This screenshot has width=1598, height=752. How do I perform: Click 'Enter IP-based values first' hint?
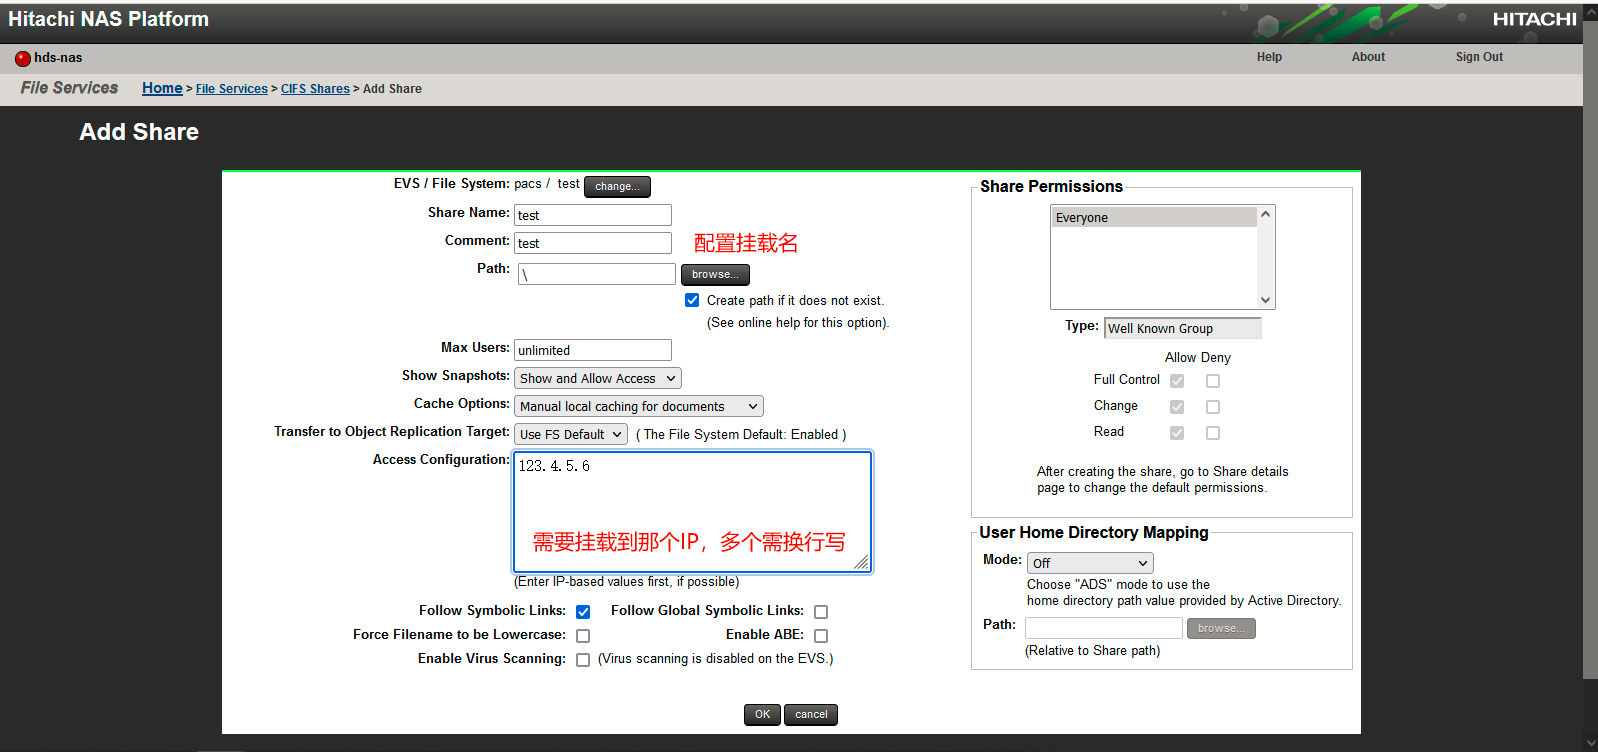(x=627, y=582)
